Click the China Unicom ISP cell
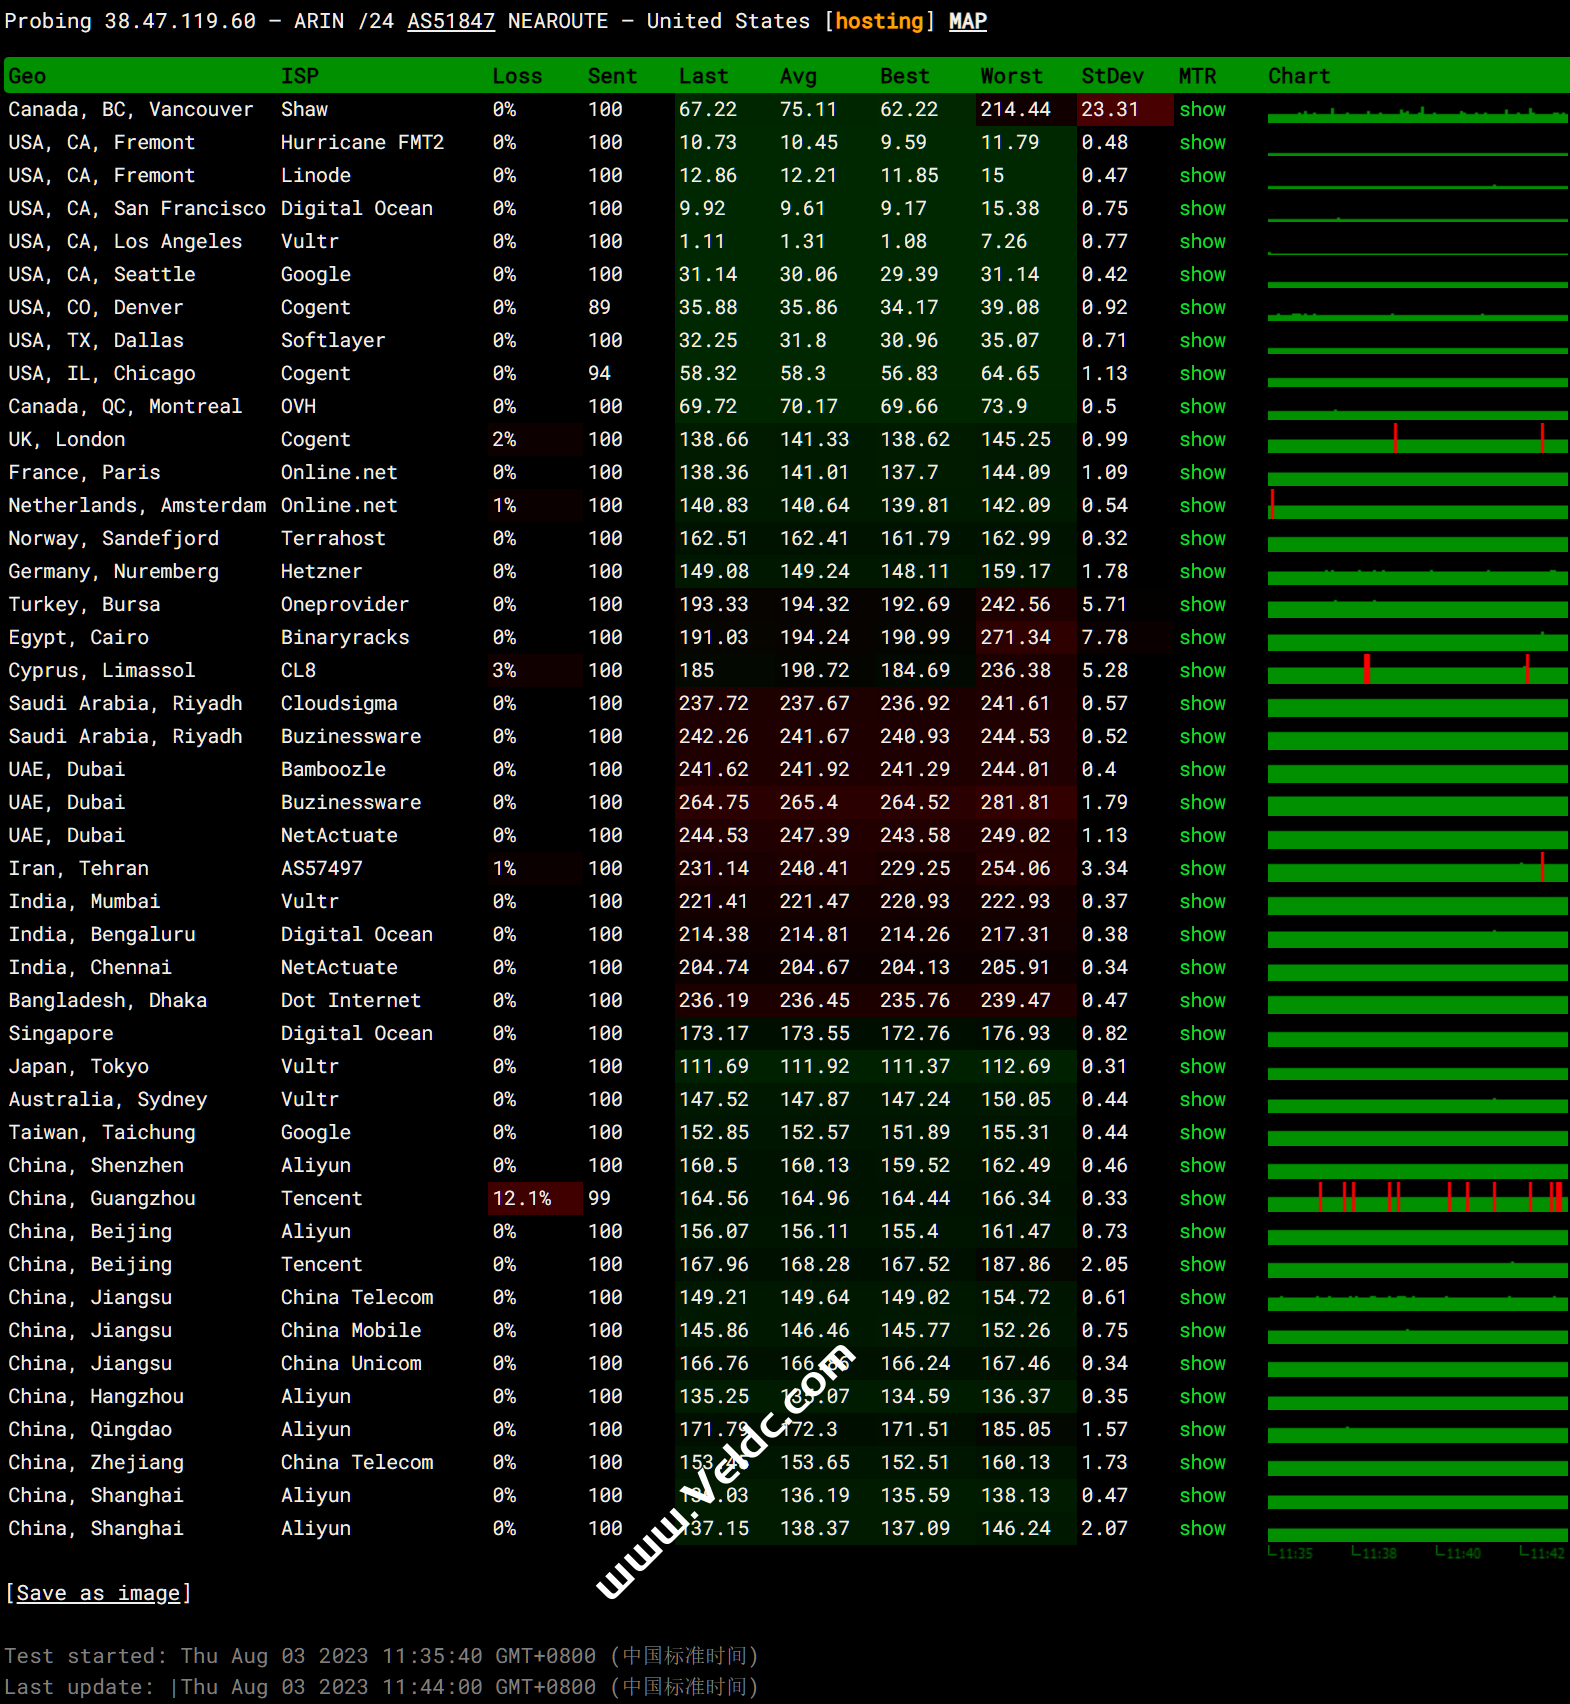This screenshot has height=1704, width=1570. point(351,1363)
